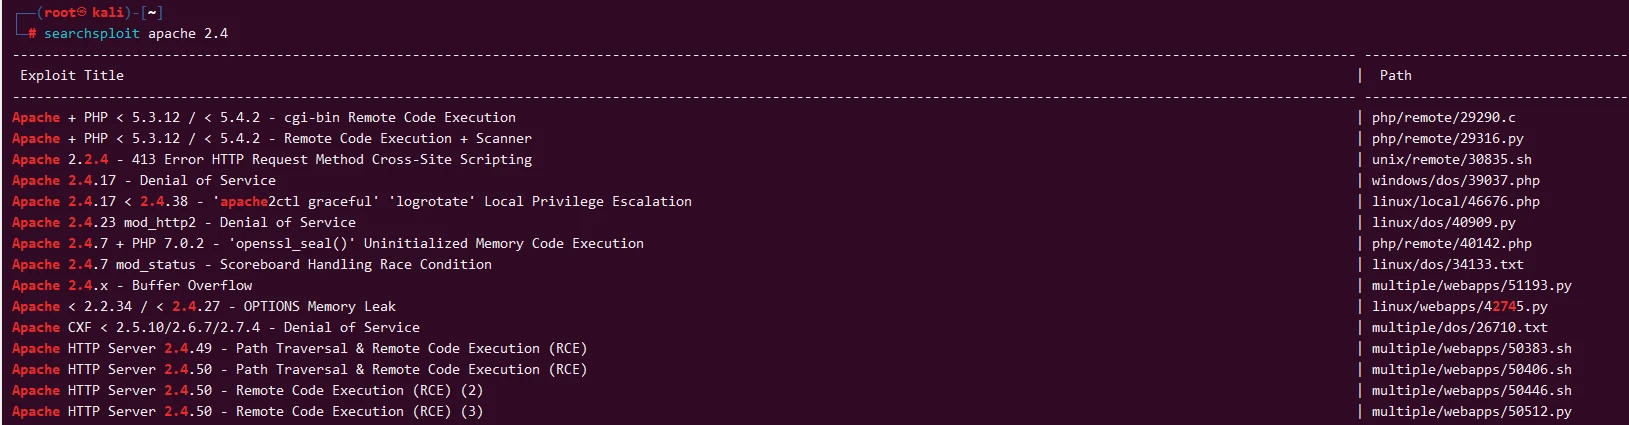Select the apache2ctl logrotate Privilege Escalation entry
Screen dimensions: 1629x425
pyautogui.click(x=352, y=202)
